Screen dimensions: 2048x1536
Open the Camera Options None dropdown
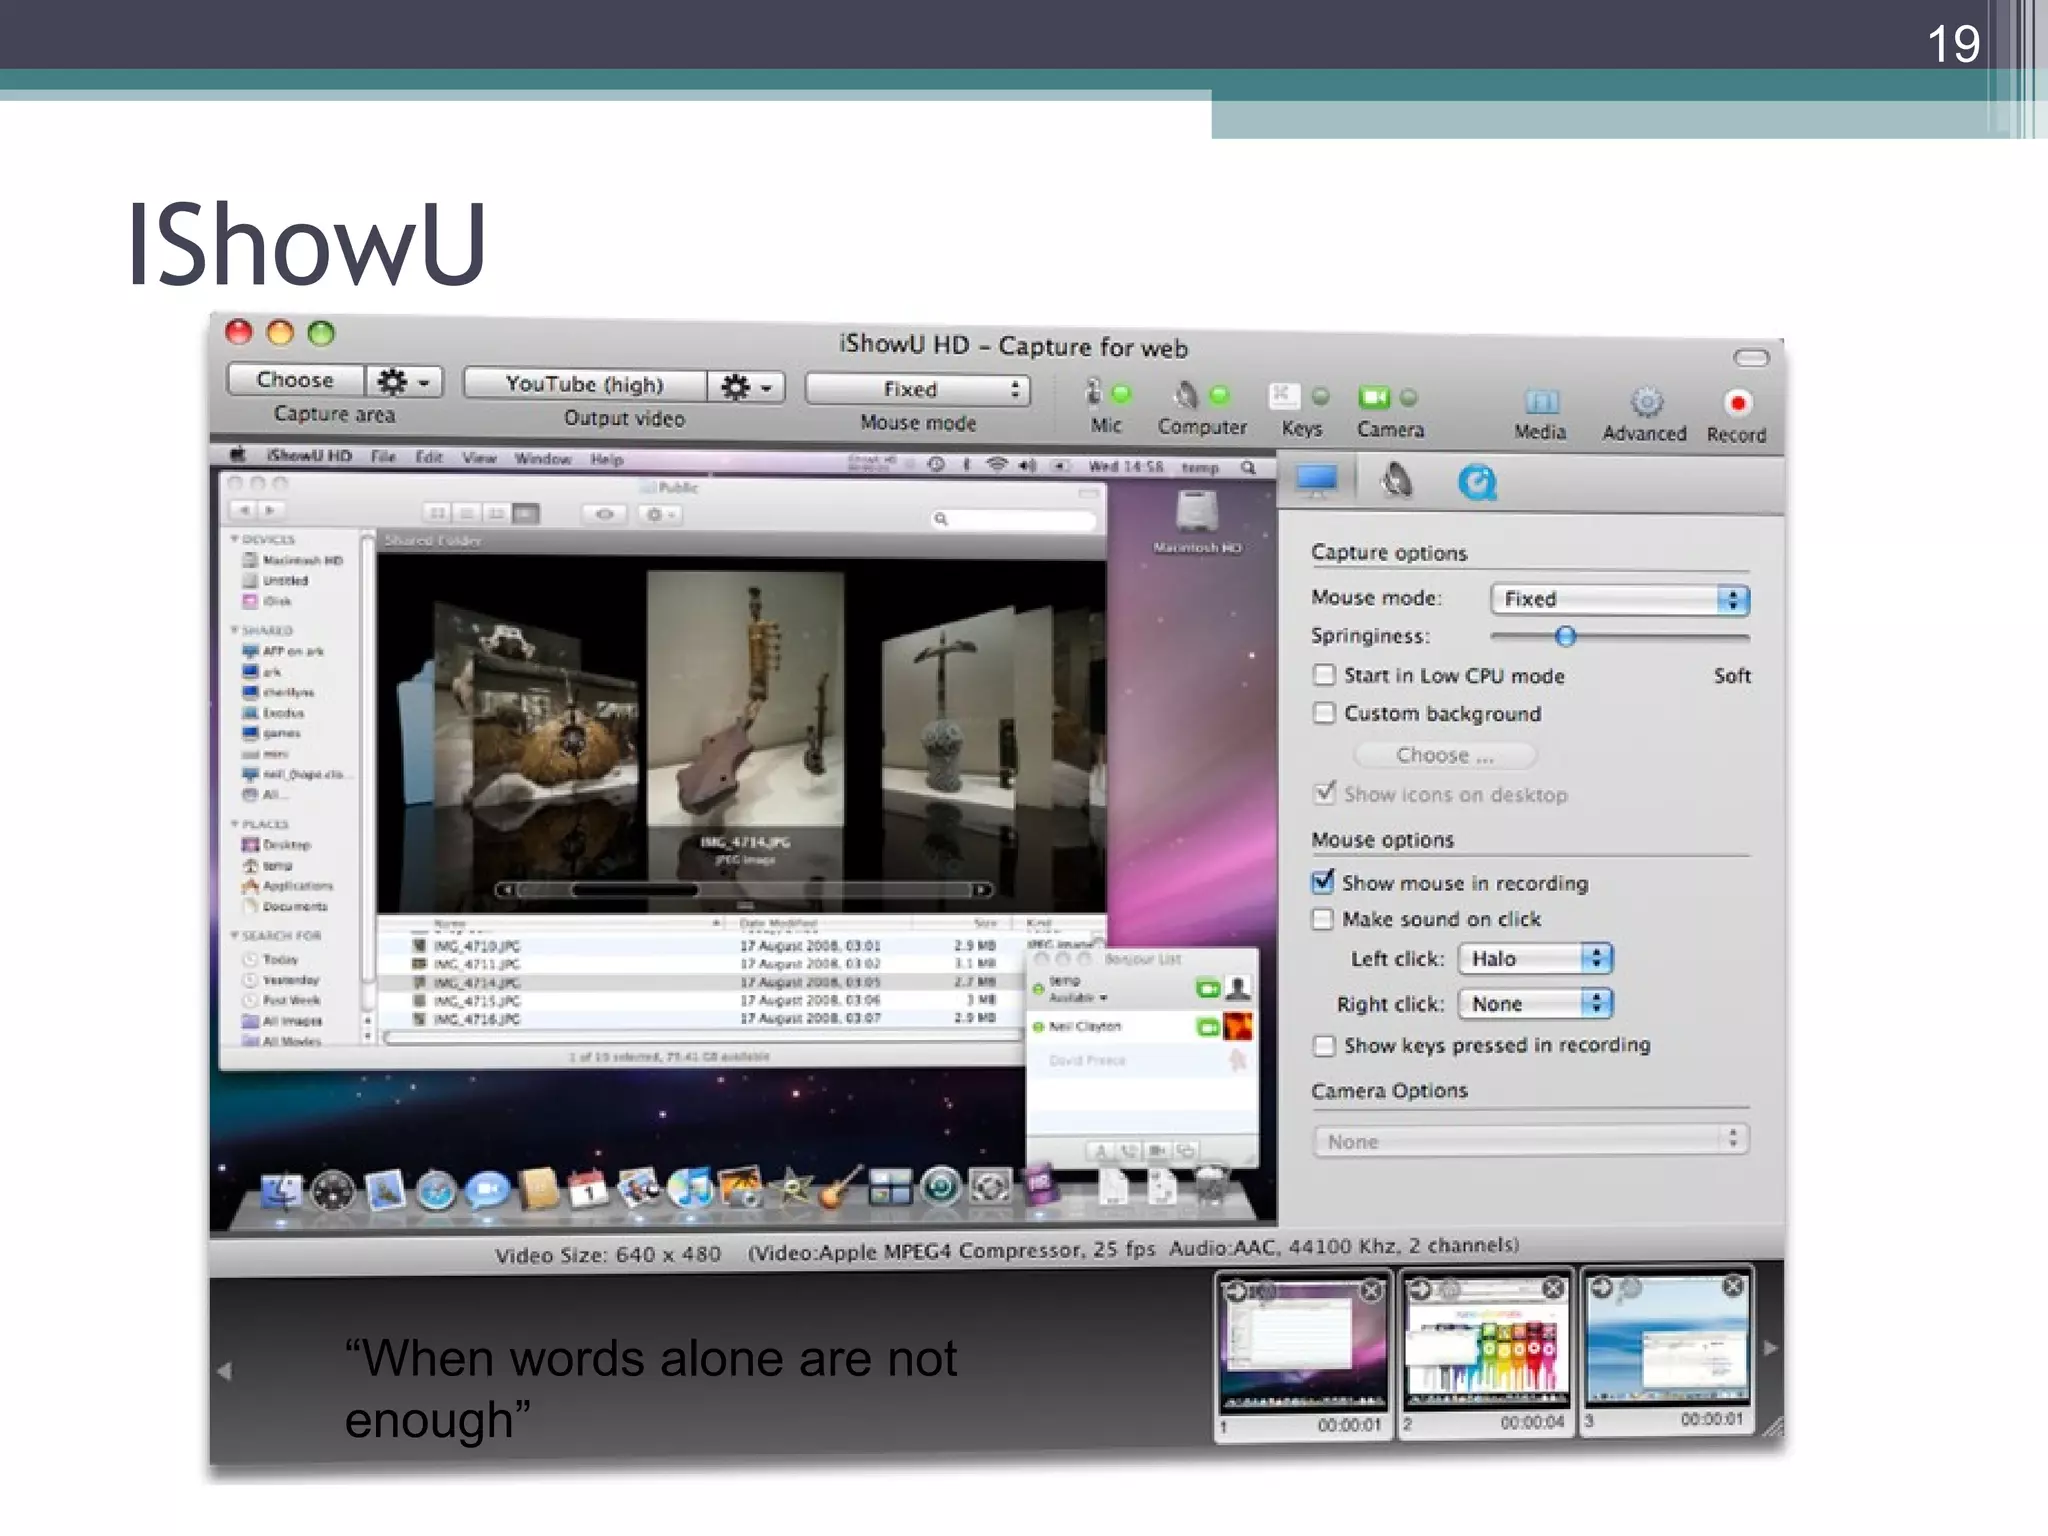tap(1531, 1140)
